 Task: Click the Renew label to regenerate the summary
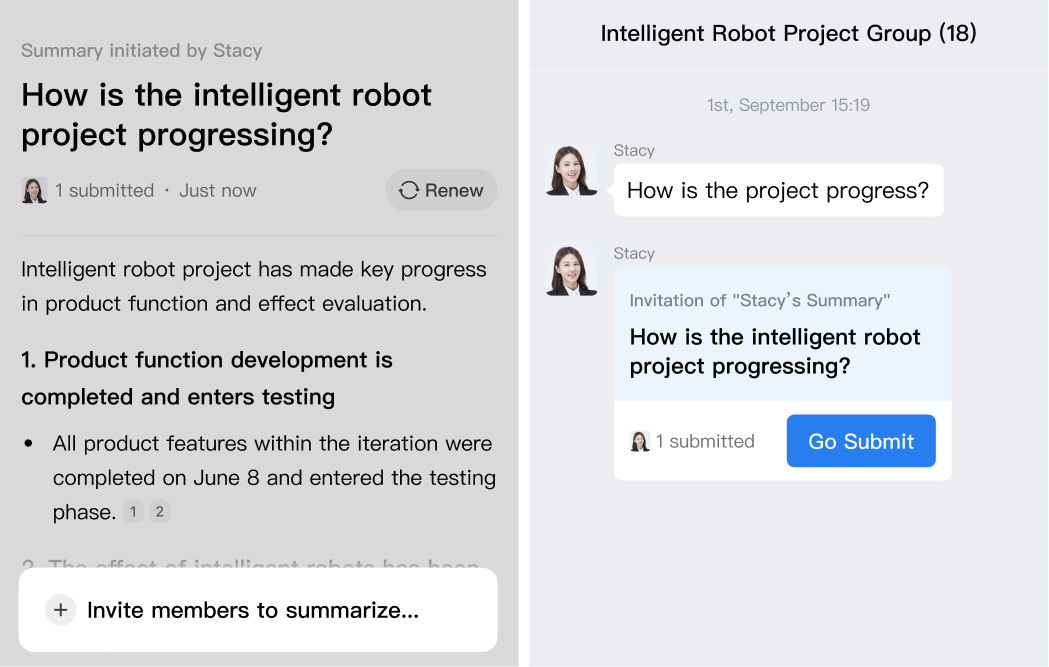(x=454, y=190)
